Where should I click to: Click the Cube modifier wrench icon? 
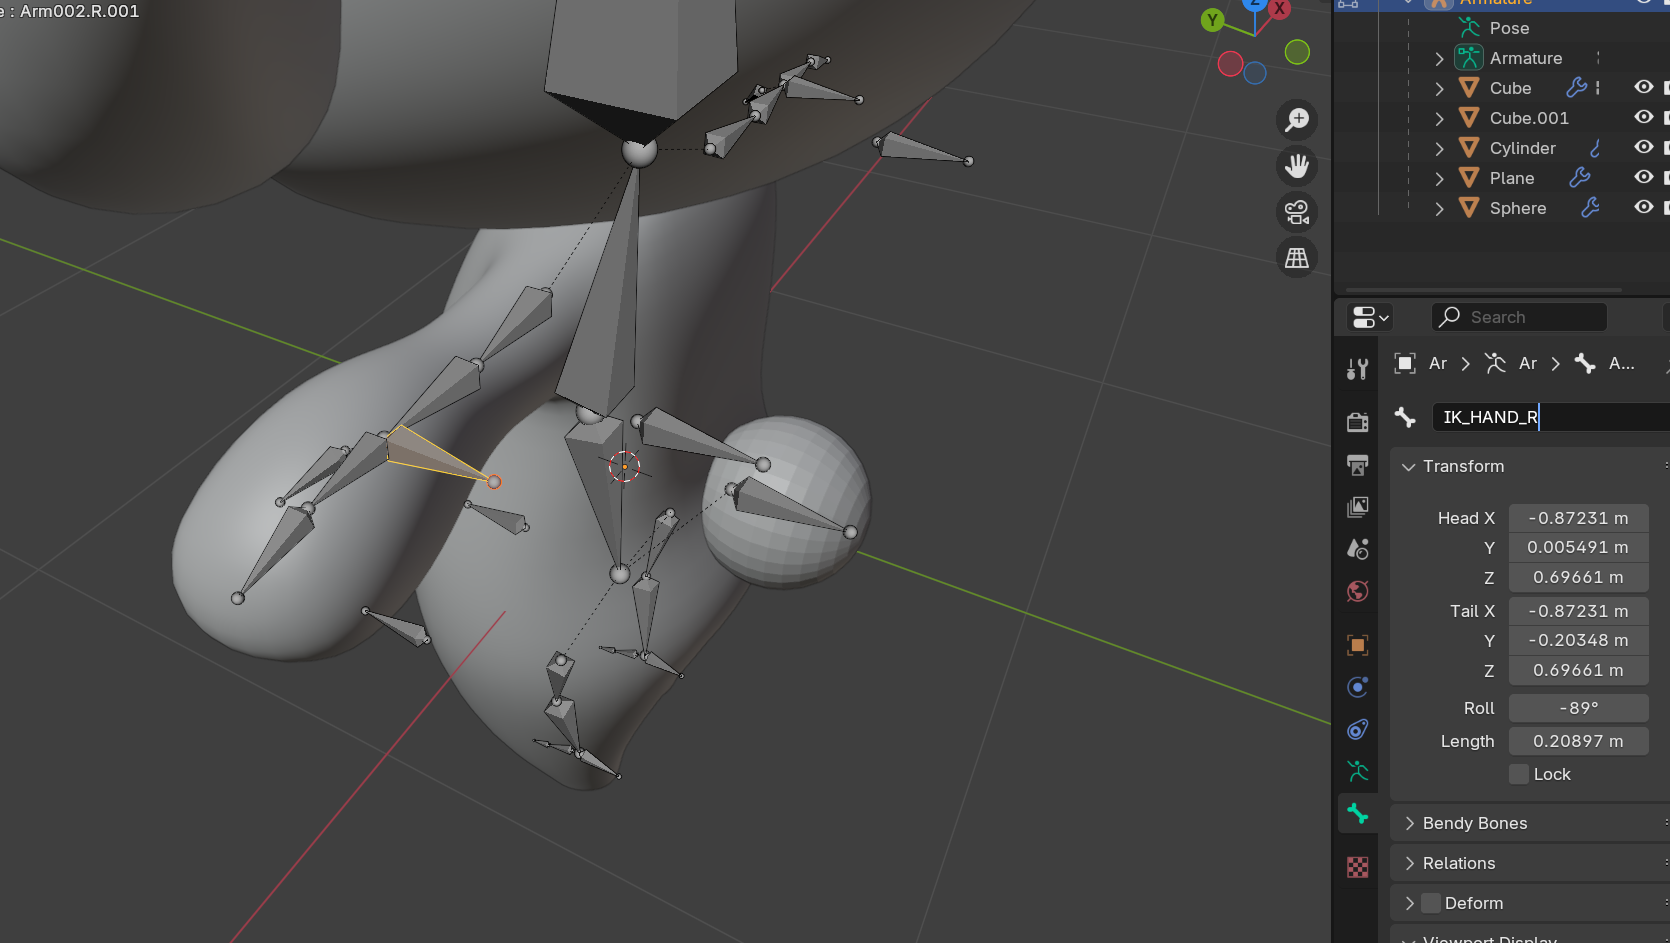(x=1577, y=88)
